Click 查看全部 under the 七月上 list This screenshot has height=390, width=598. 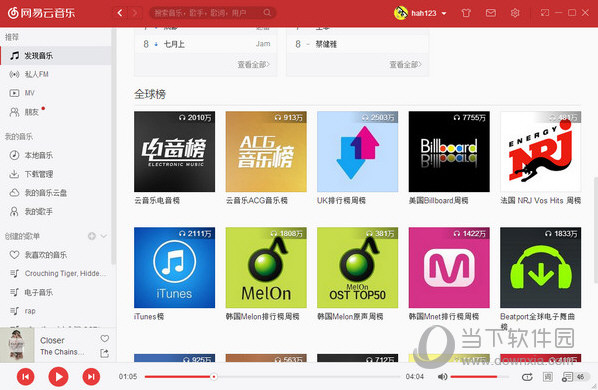pos(254,64)
